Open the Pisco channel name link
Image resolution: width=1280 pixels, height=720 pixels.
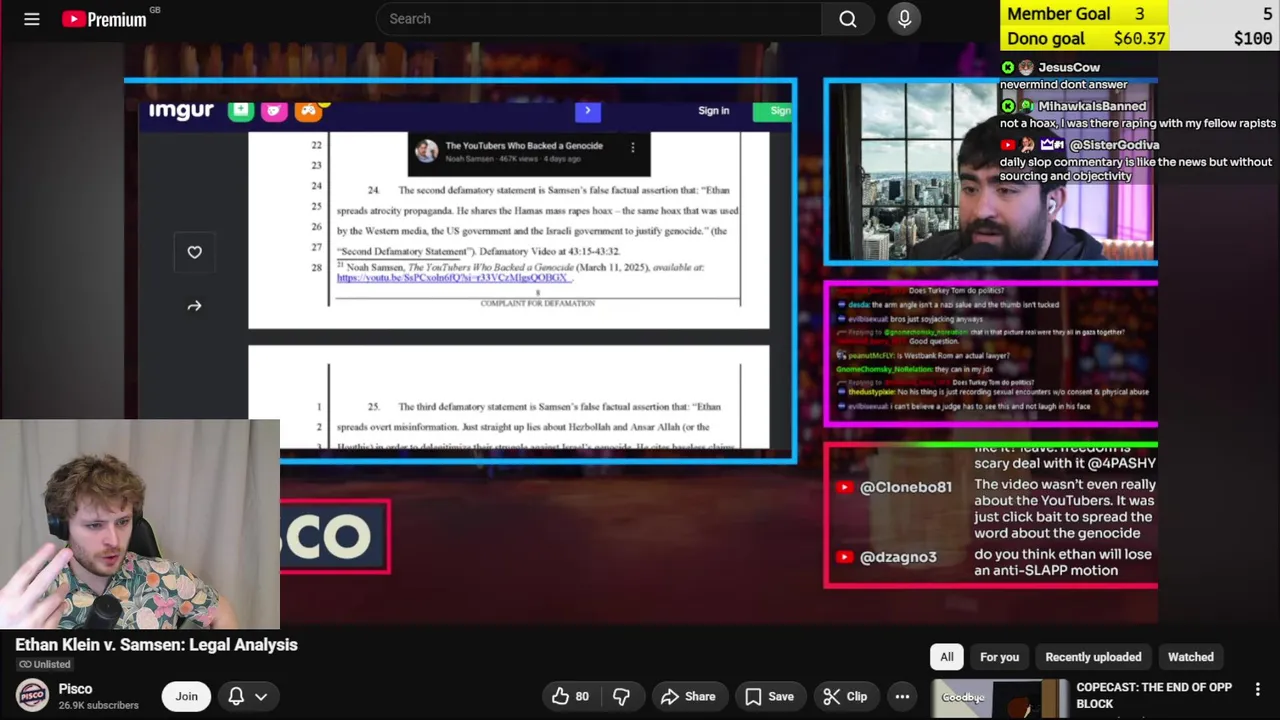coord(75,689)
